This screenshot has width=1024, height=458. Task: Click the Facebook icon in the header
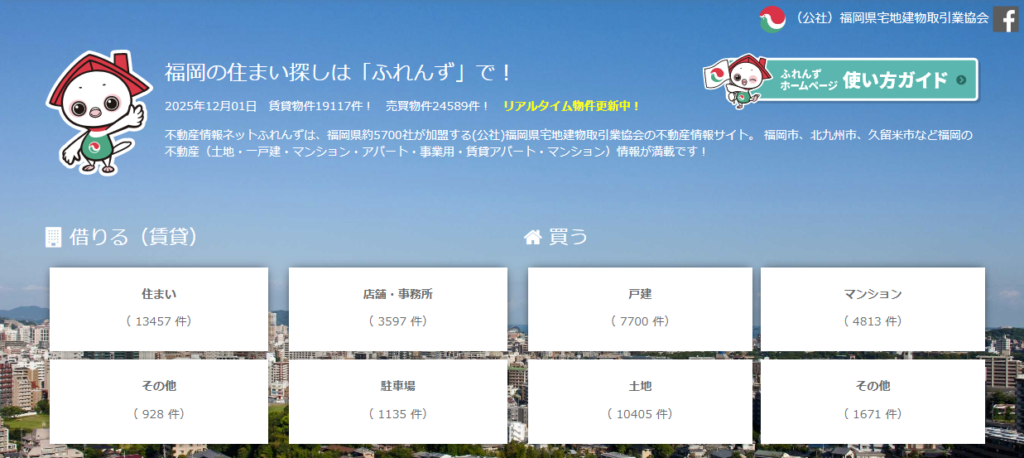(1006, 18)
